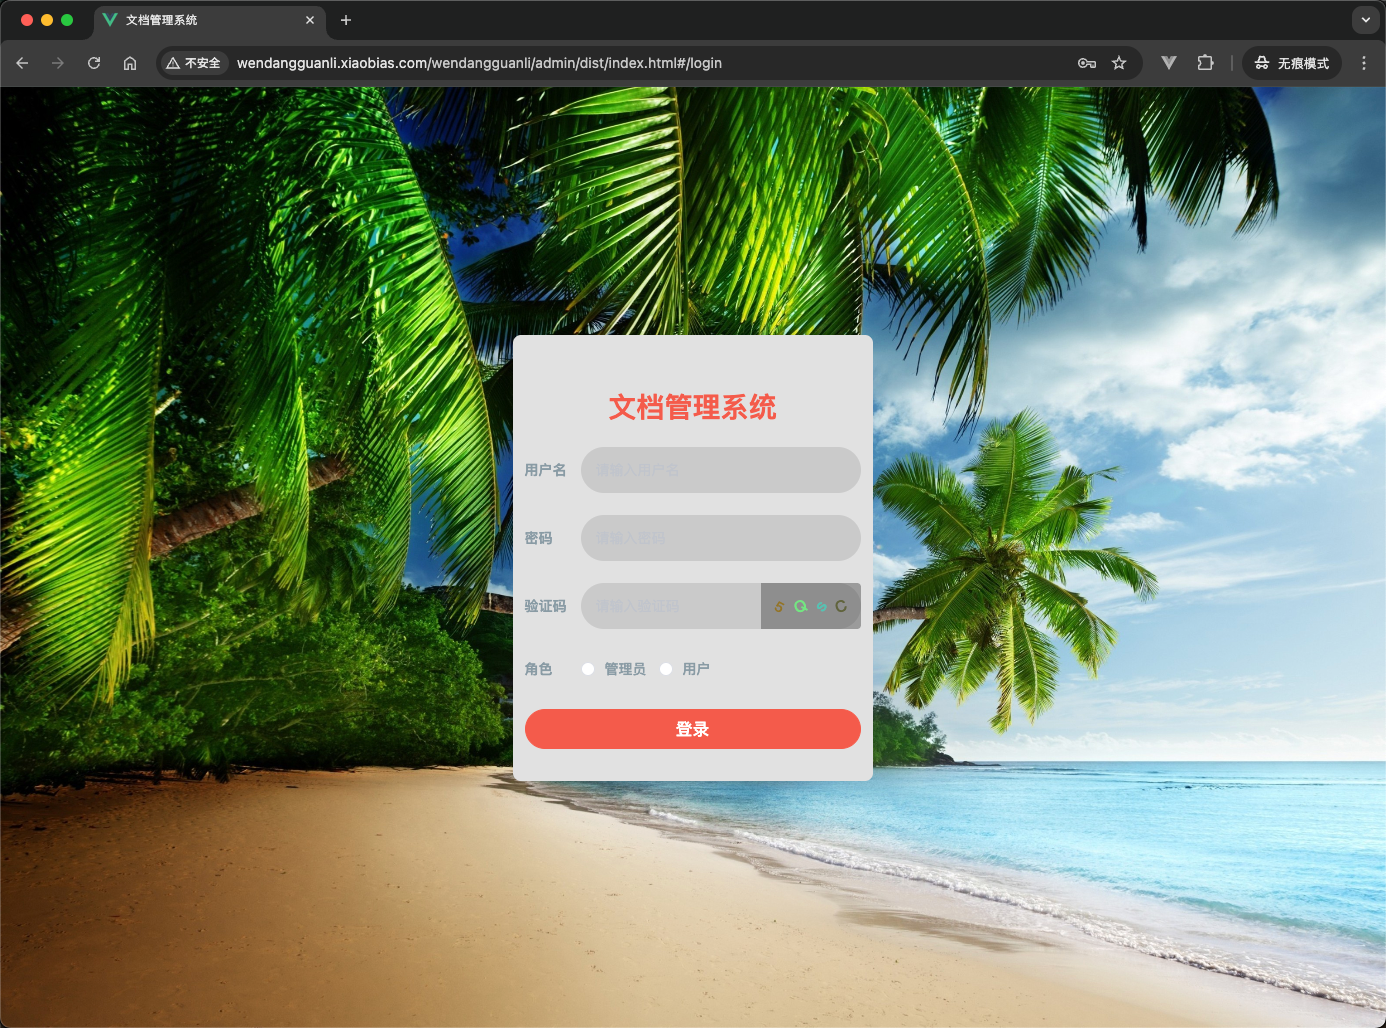Reload the page with the refresh icon
This screenshot has height=1028, width=1386.
[94, 63]
